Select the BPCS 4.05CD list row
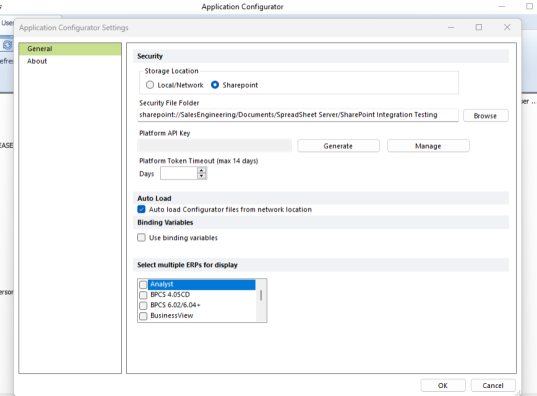Viewport: 537px width, 396px height. point(202,295)
